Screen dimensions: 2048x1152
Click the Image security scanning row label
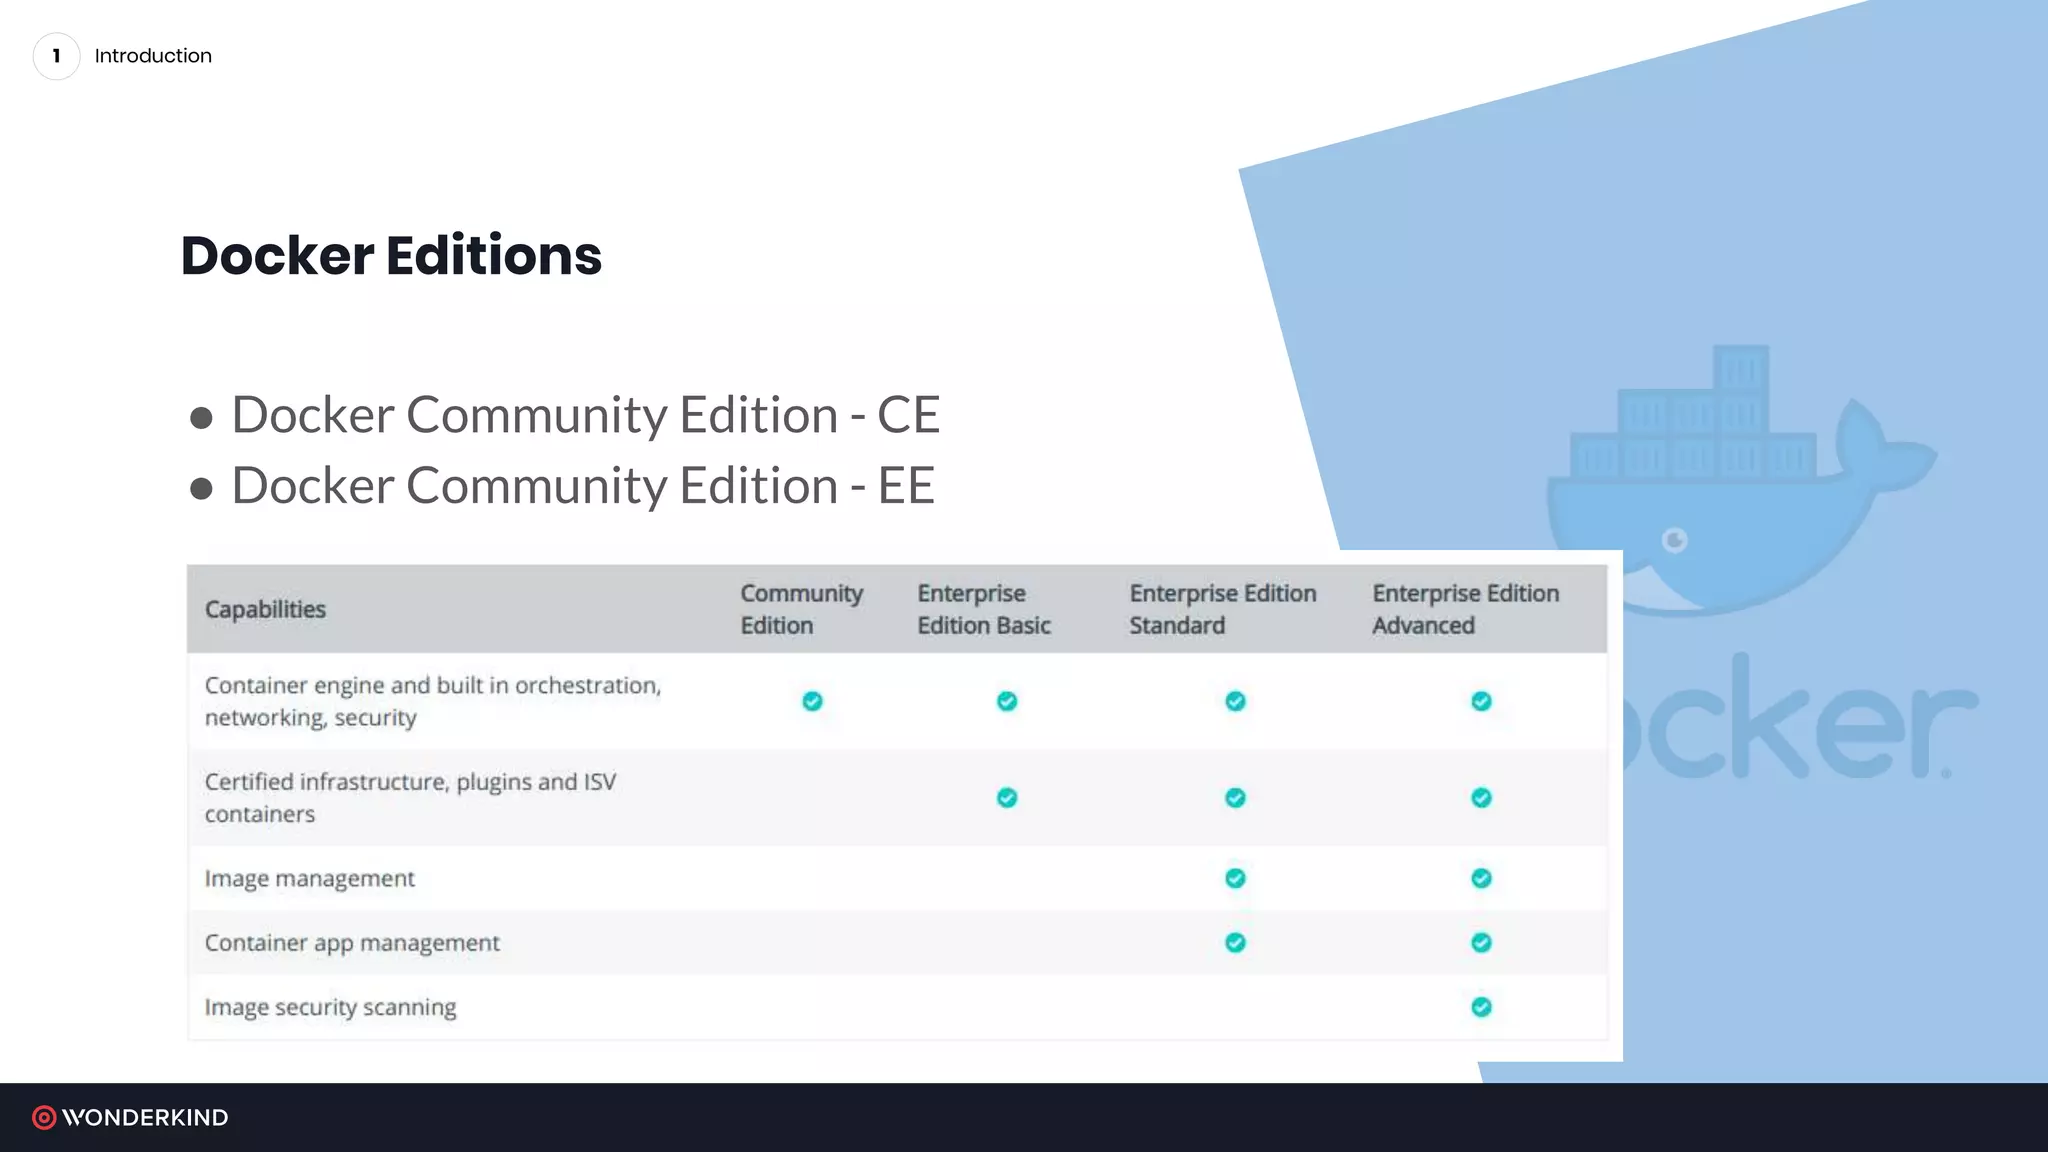point(330,1007)
